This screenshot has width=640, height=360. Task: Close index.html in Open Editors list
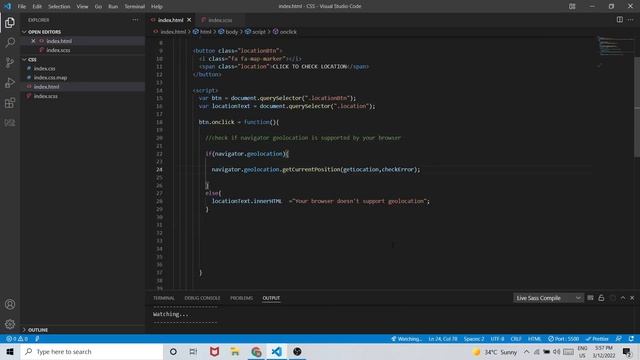[33, 41]
